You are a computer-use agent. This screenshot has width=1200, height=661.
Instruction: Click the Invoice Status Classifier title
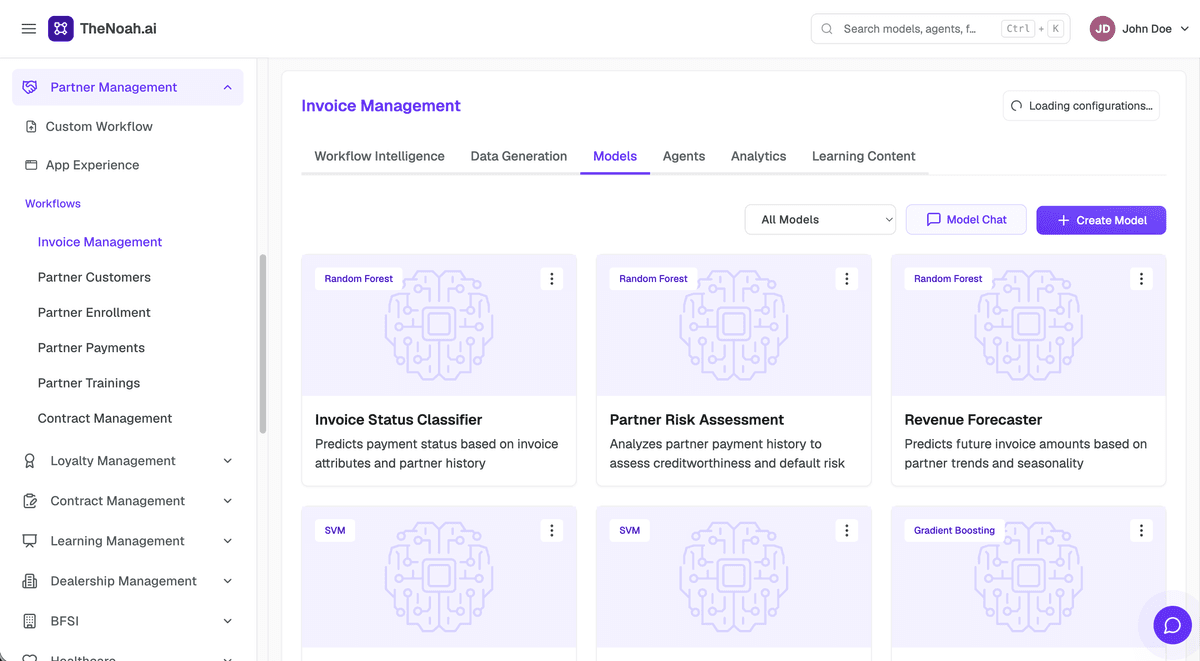click(399, 420)
